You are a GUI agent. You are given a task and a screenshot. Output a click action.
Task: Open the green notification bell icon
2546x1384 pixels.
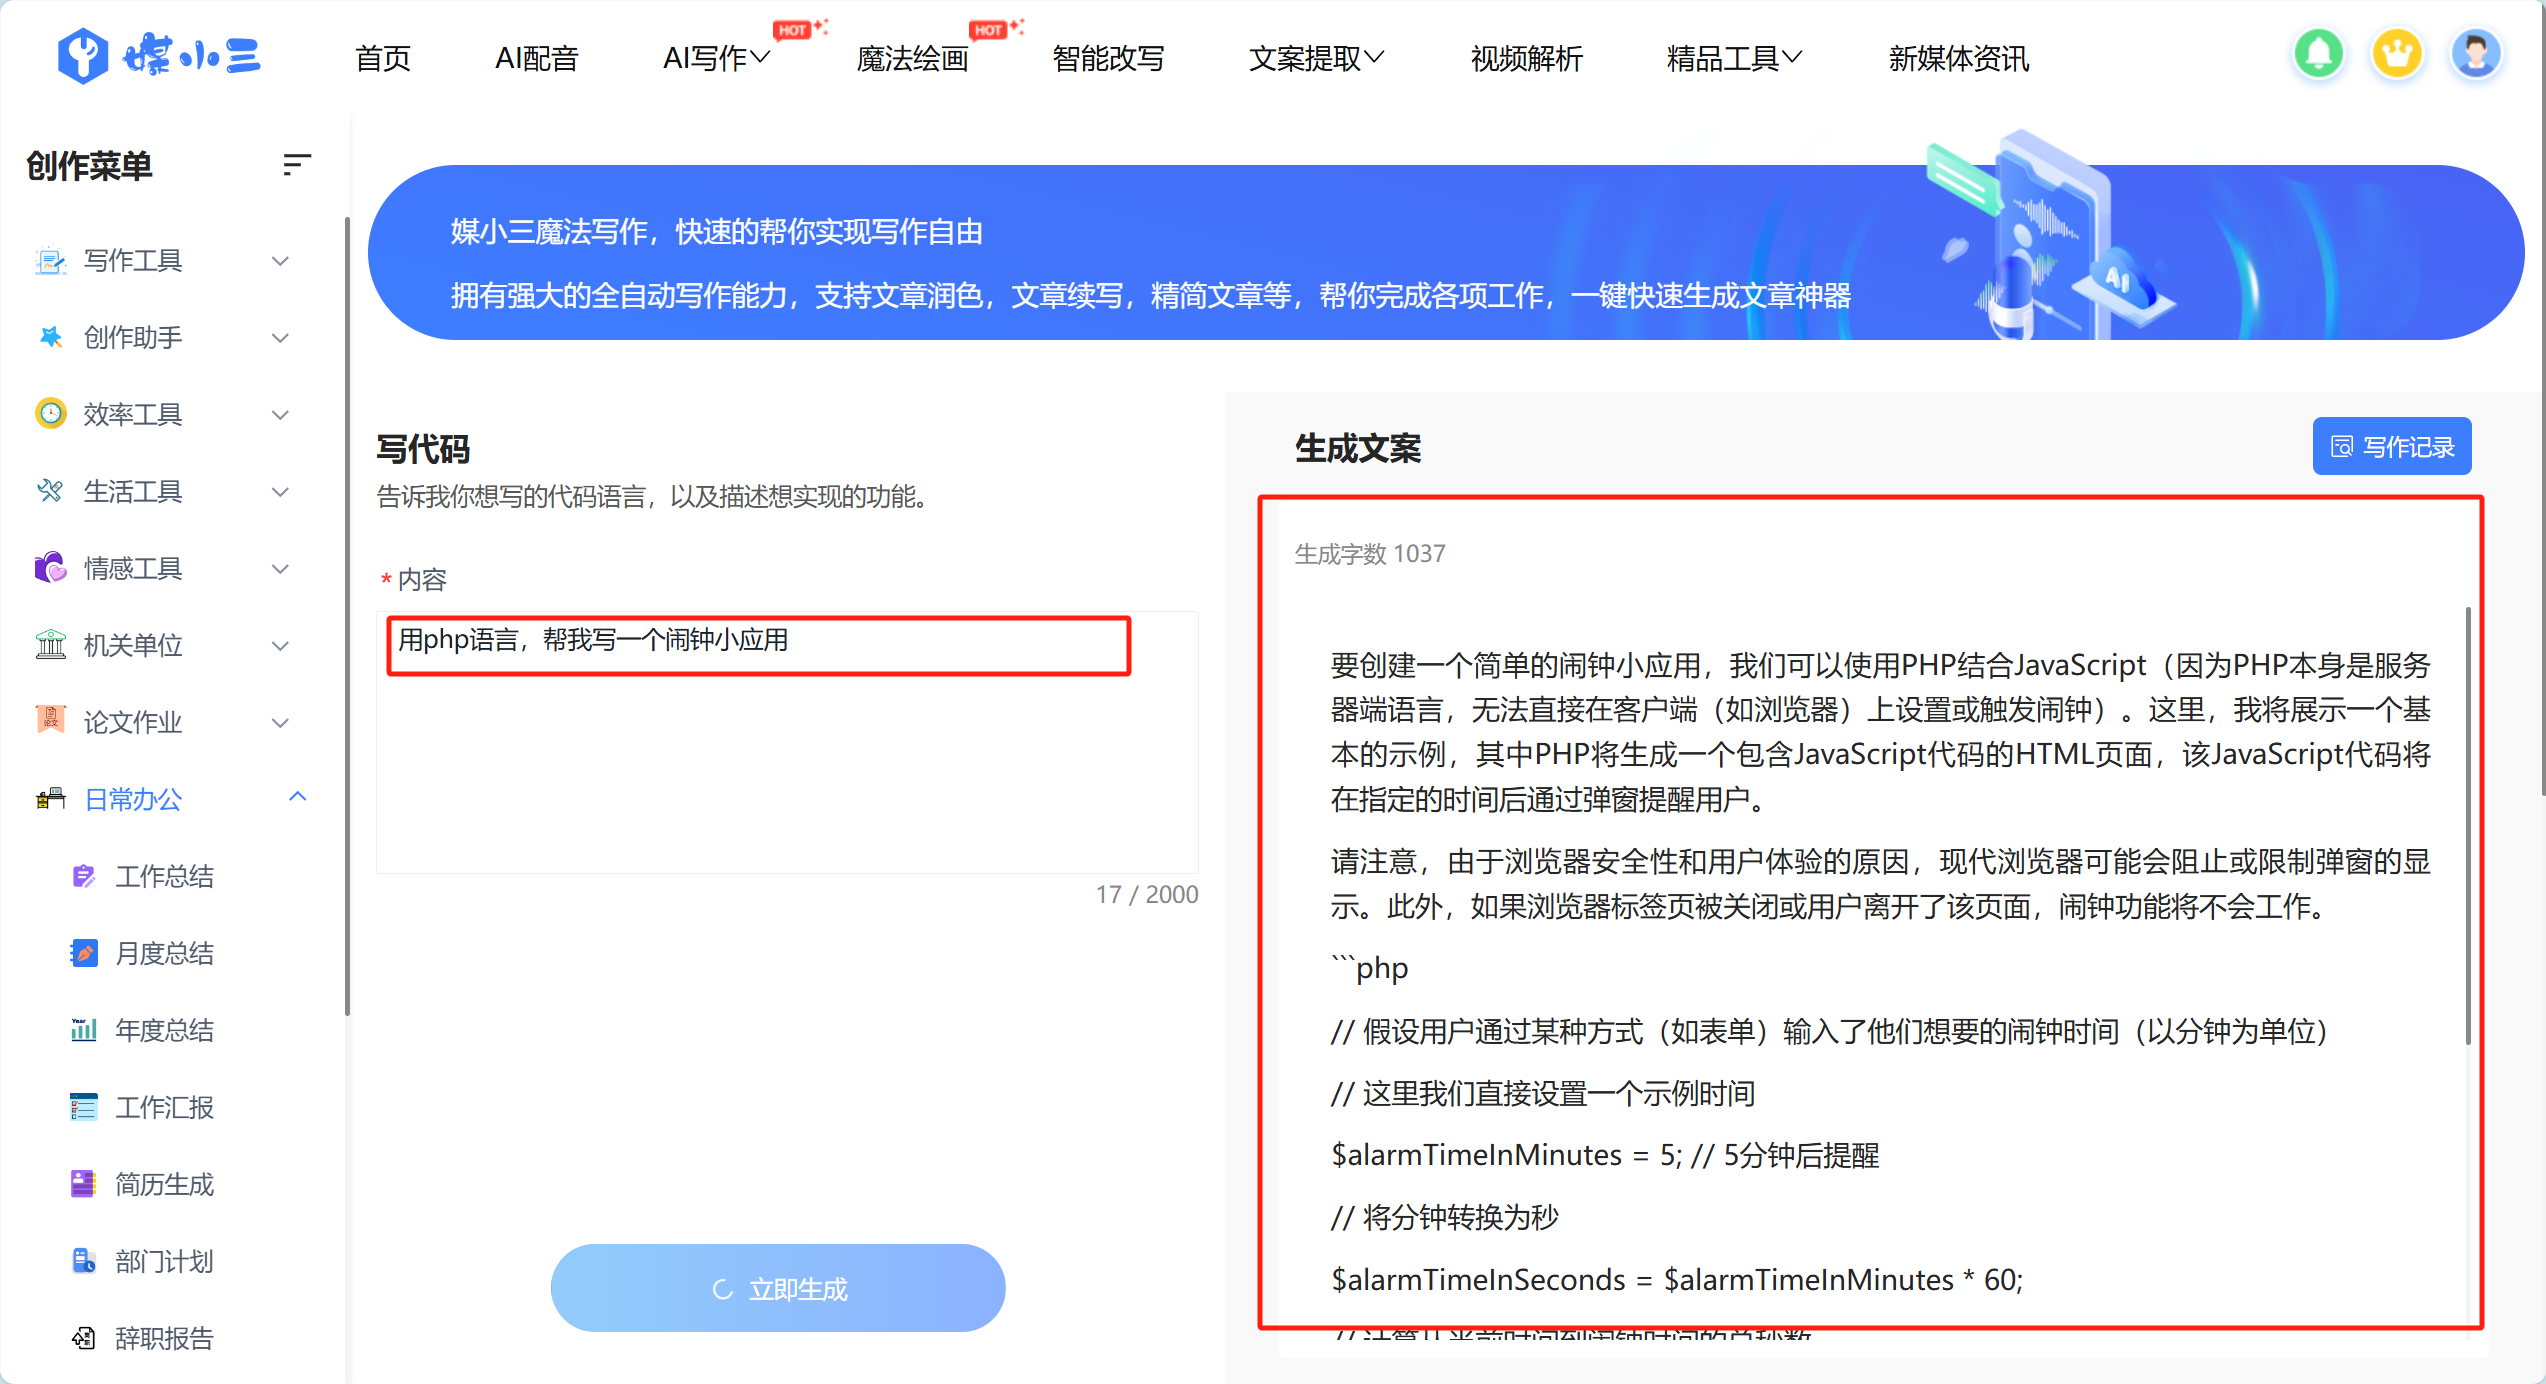pyautogui.click(x=2318, y=54)
